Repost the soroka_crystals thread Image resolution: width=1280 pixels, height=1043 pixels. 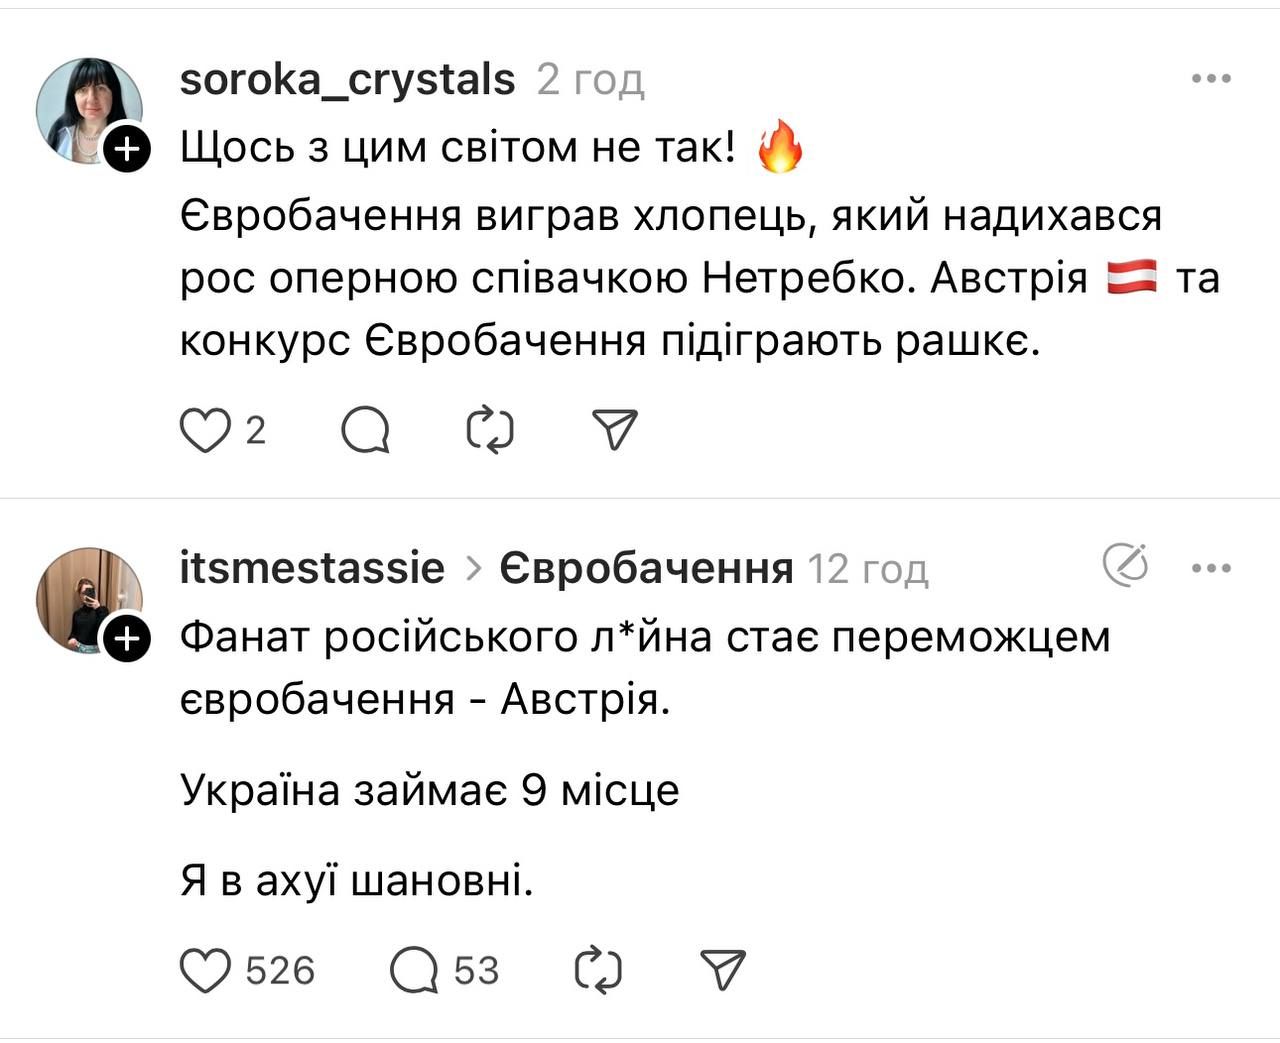click(490, 431)
